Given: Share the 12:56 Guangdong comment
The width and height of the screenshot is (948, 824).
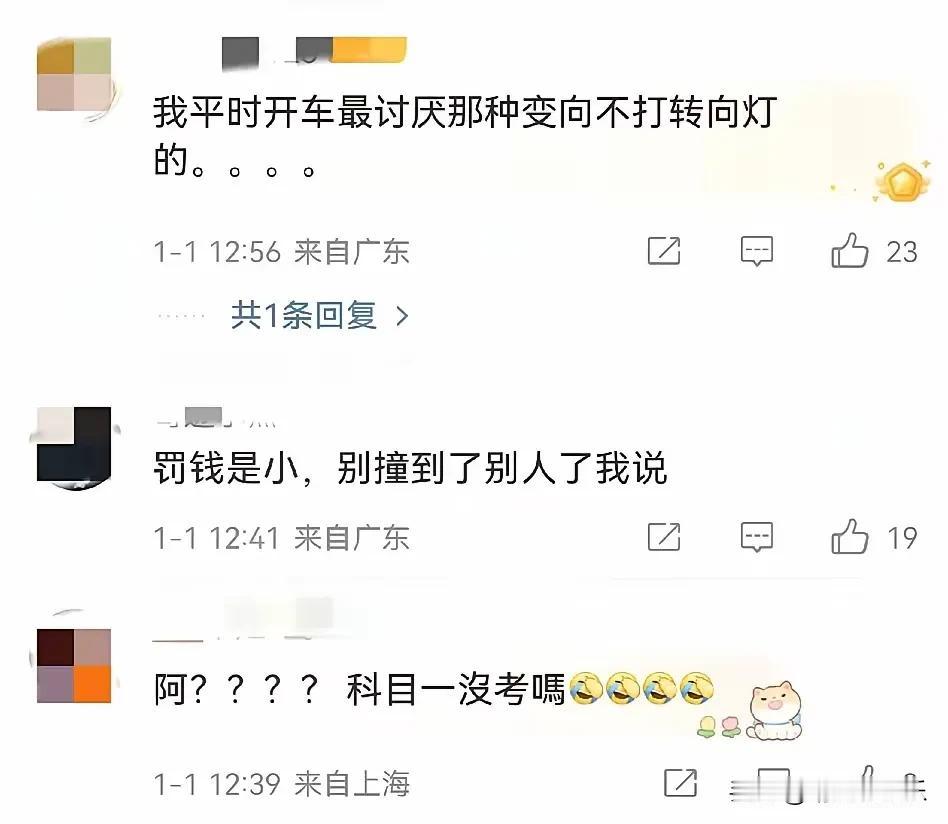Looking at the screenshot, I should pyautogui.click(x=664, y=251).
